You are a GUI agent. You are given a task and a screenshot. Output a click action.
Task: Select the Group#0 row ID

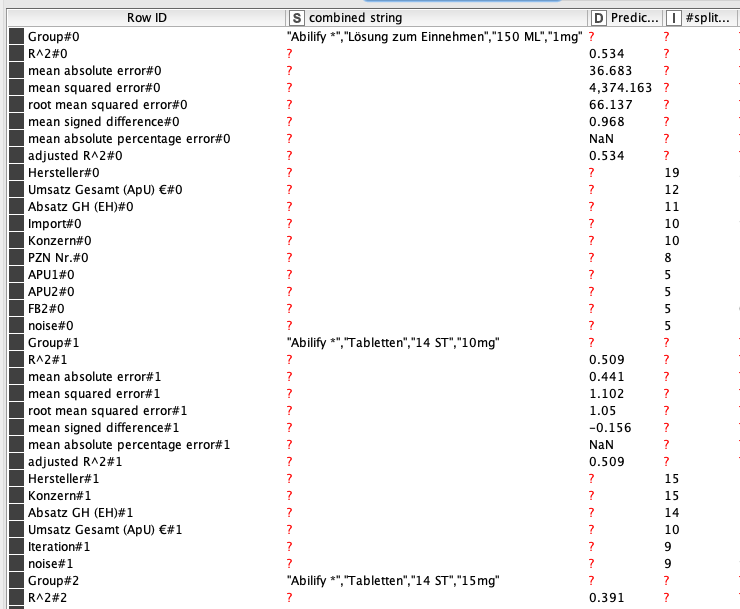tap(53, 37)
